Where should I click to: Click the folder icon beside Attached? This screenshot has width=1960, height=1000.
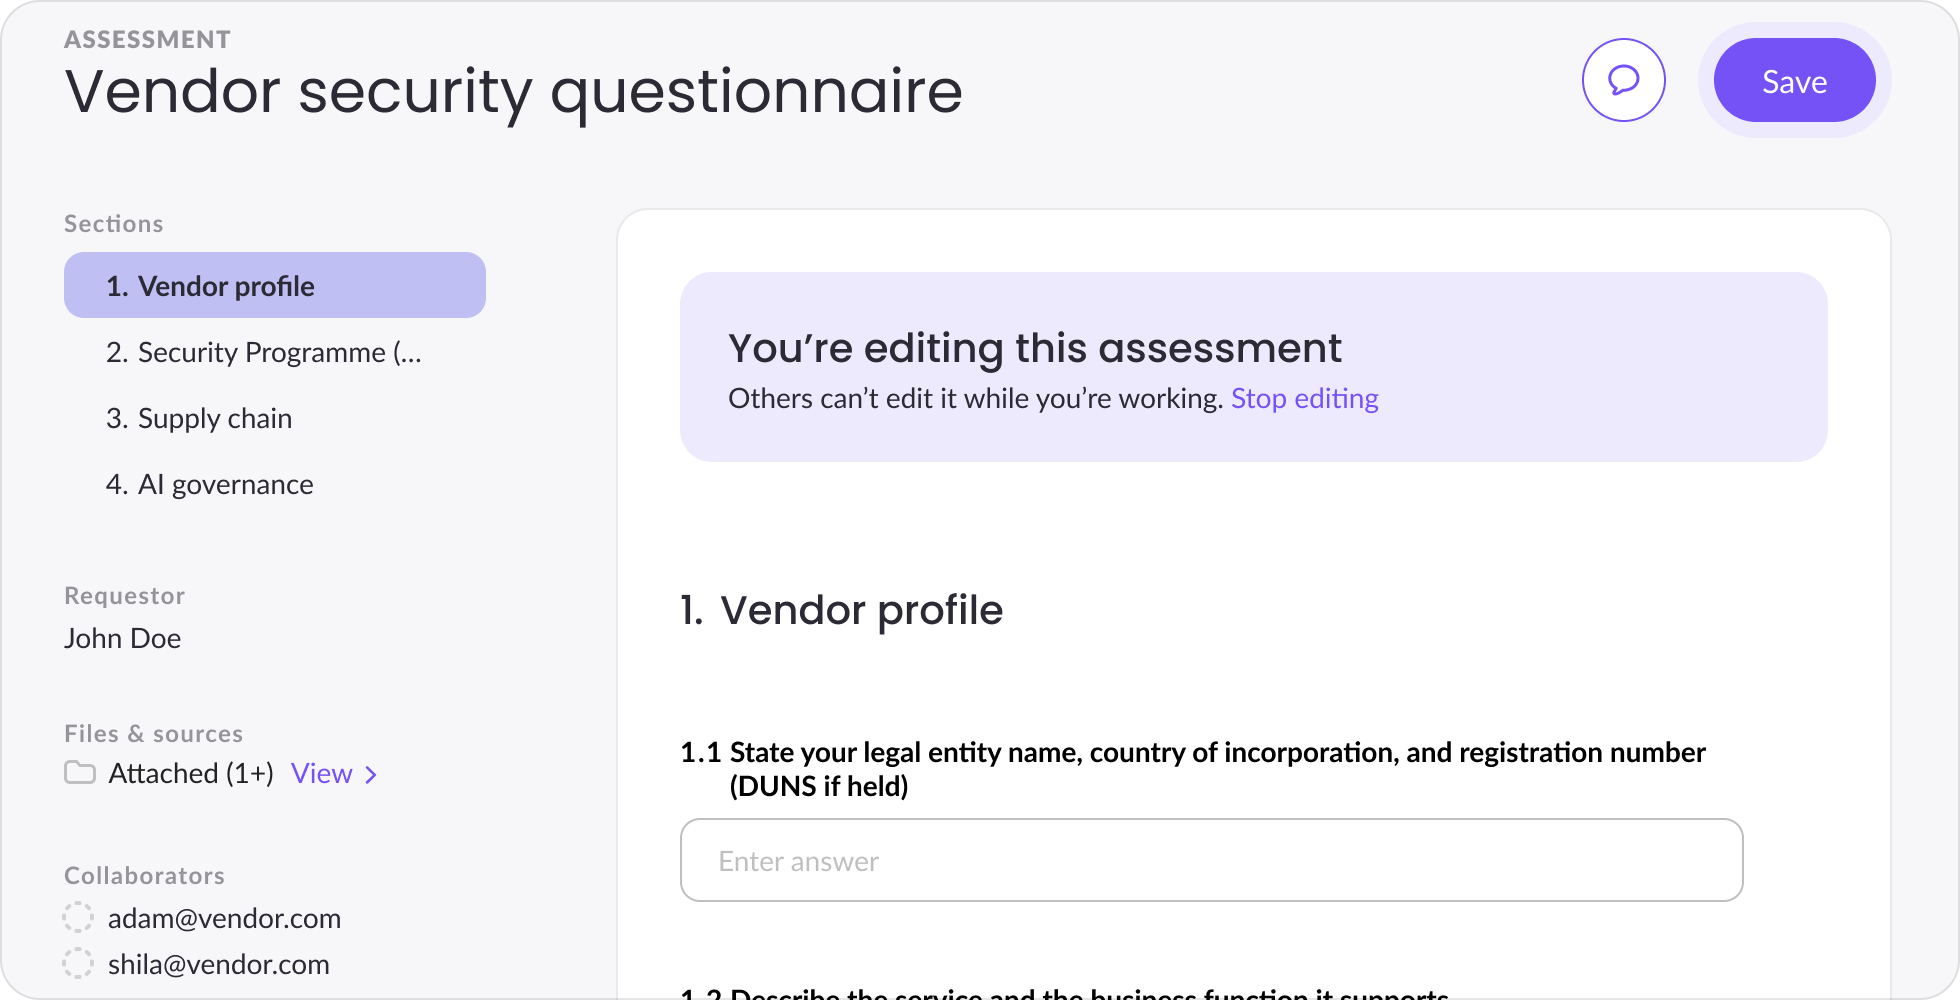[80, 773]
